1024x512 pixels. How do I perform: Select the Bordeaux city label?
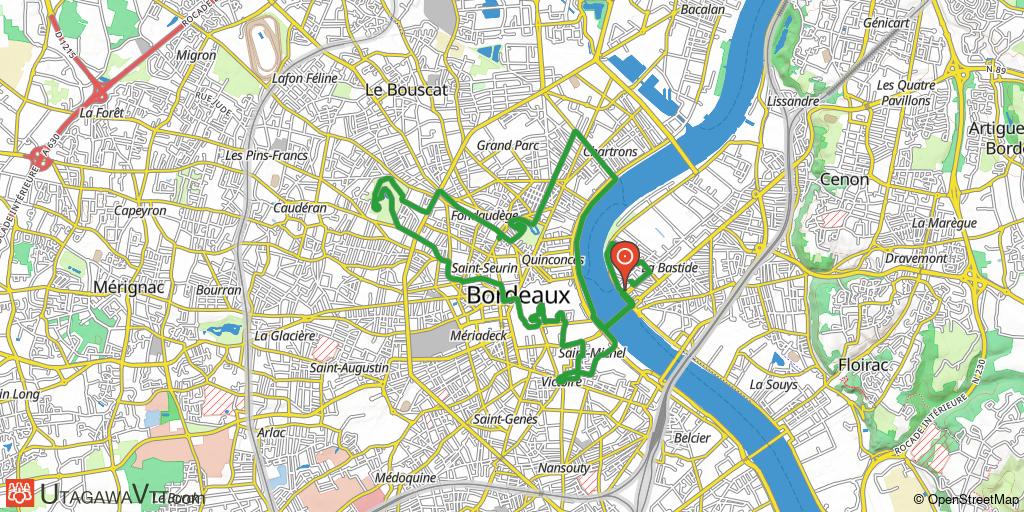[x=519, y=296]
